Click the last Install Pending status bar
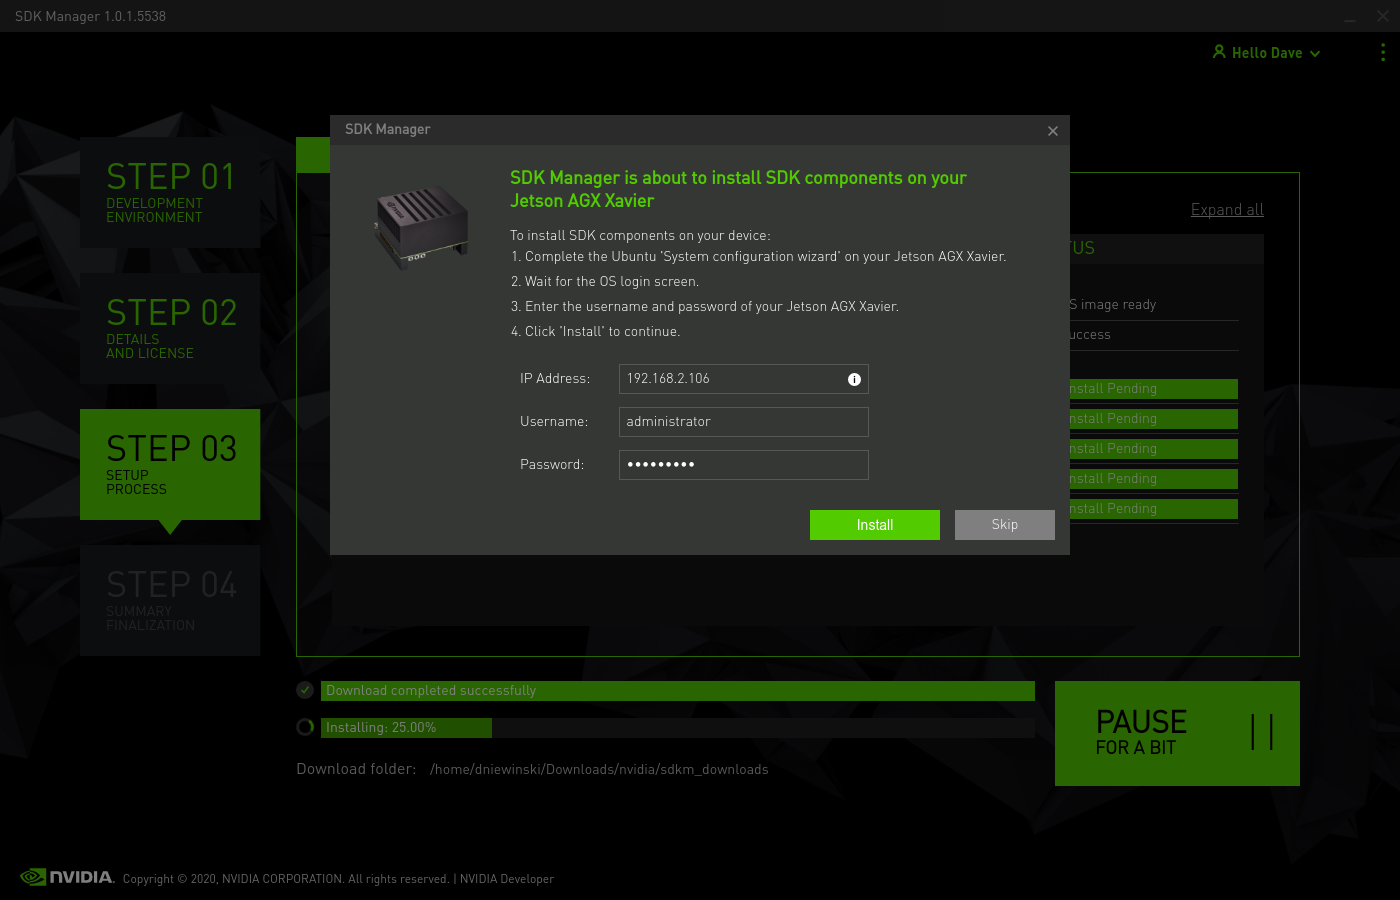 pyautogui.click(x=1154, y=509)
